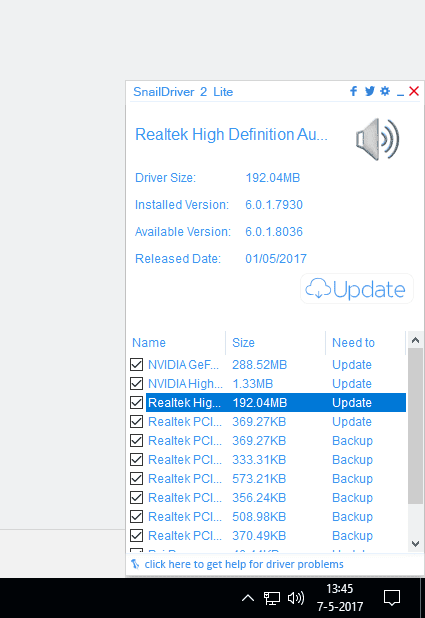The width and height of the screenshot is (425, 618).
Task: Select the NVIDIA High... driver name
Action: pos(185,383)
